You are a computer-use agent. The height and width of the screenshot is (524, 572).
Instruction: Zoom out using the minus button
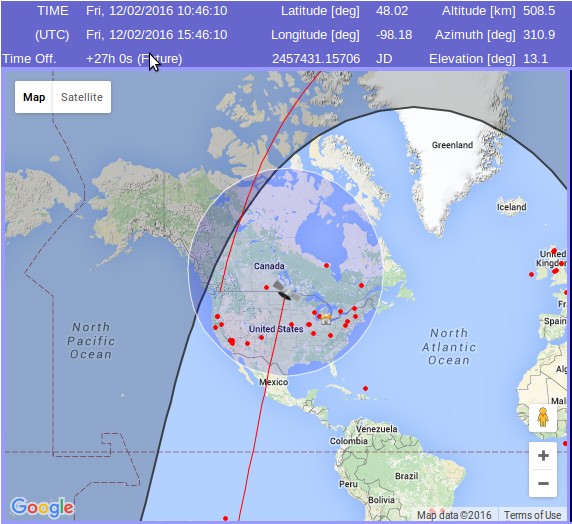pyautogui.click(x=543, y=483)
